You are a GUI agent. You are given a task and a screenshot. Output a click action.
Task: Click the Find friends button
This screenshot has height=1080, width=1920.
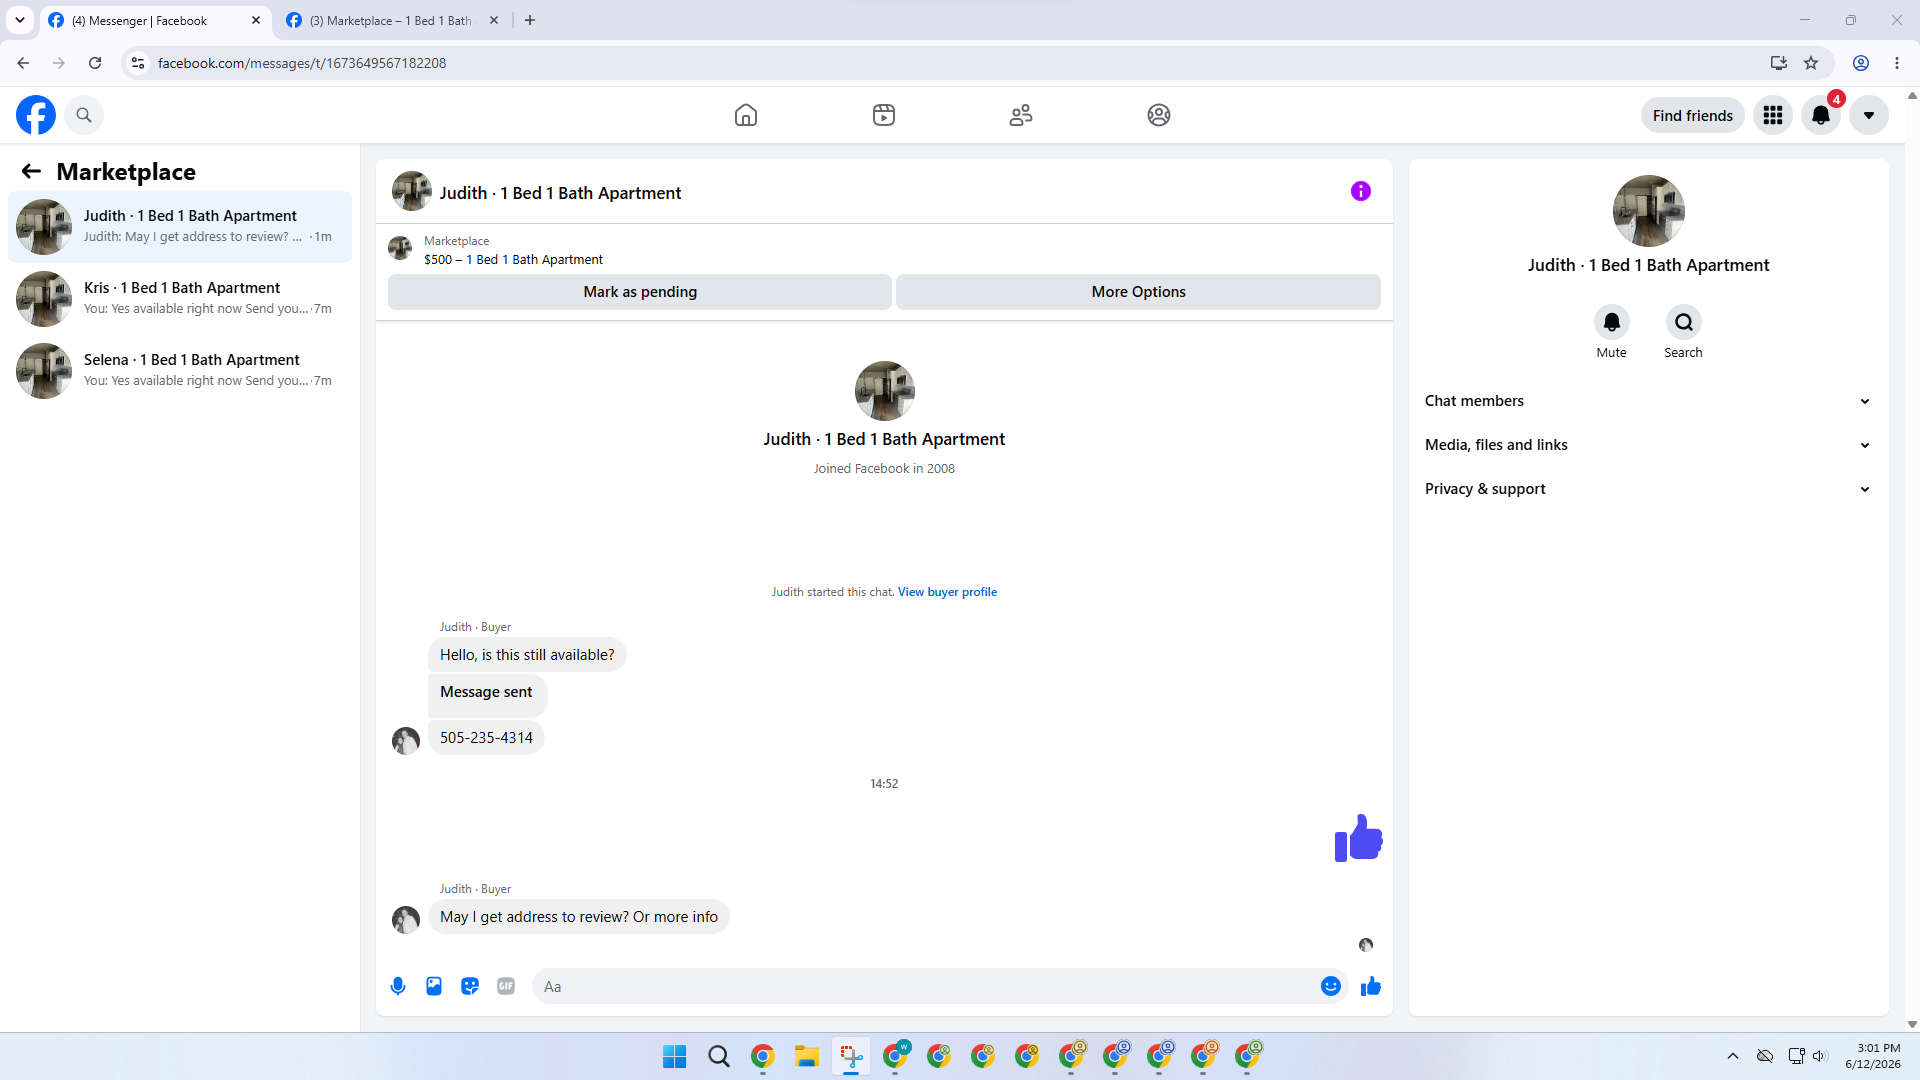[x=1693, y=115]
